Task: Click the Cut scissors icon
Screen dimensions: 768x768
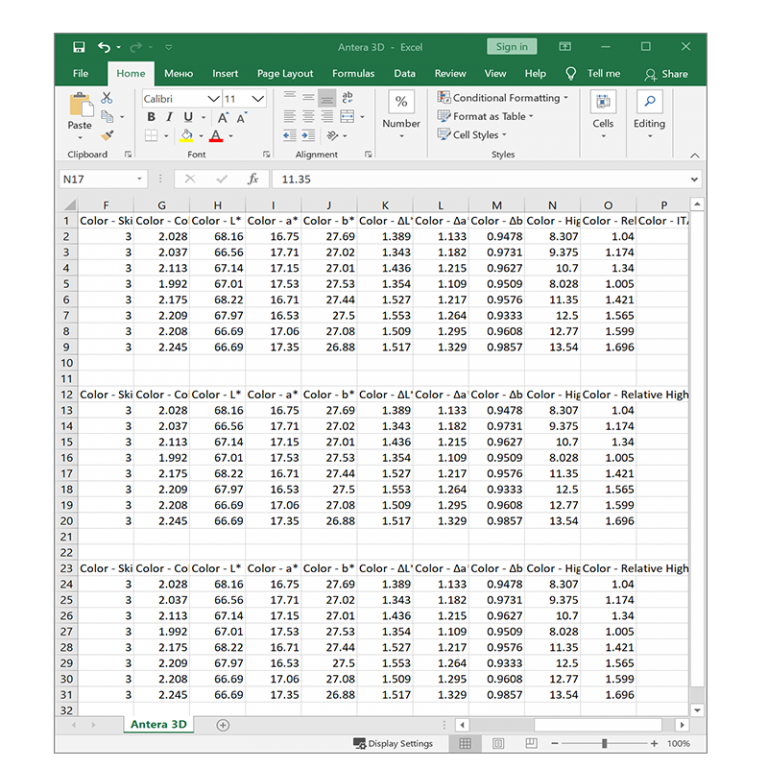Action: click(107, 98)
